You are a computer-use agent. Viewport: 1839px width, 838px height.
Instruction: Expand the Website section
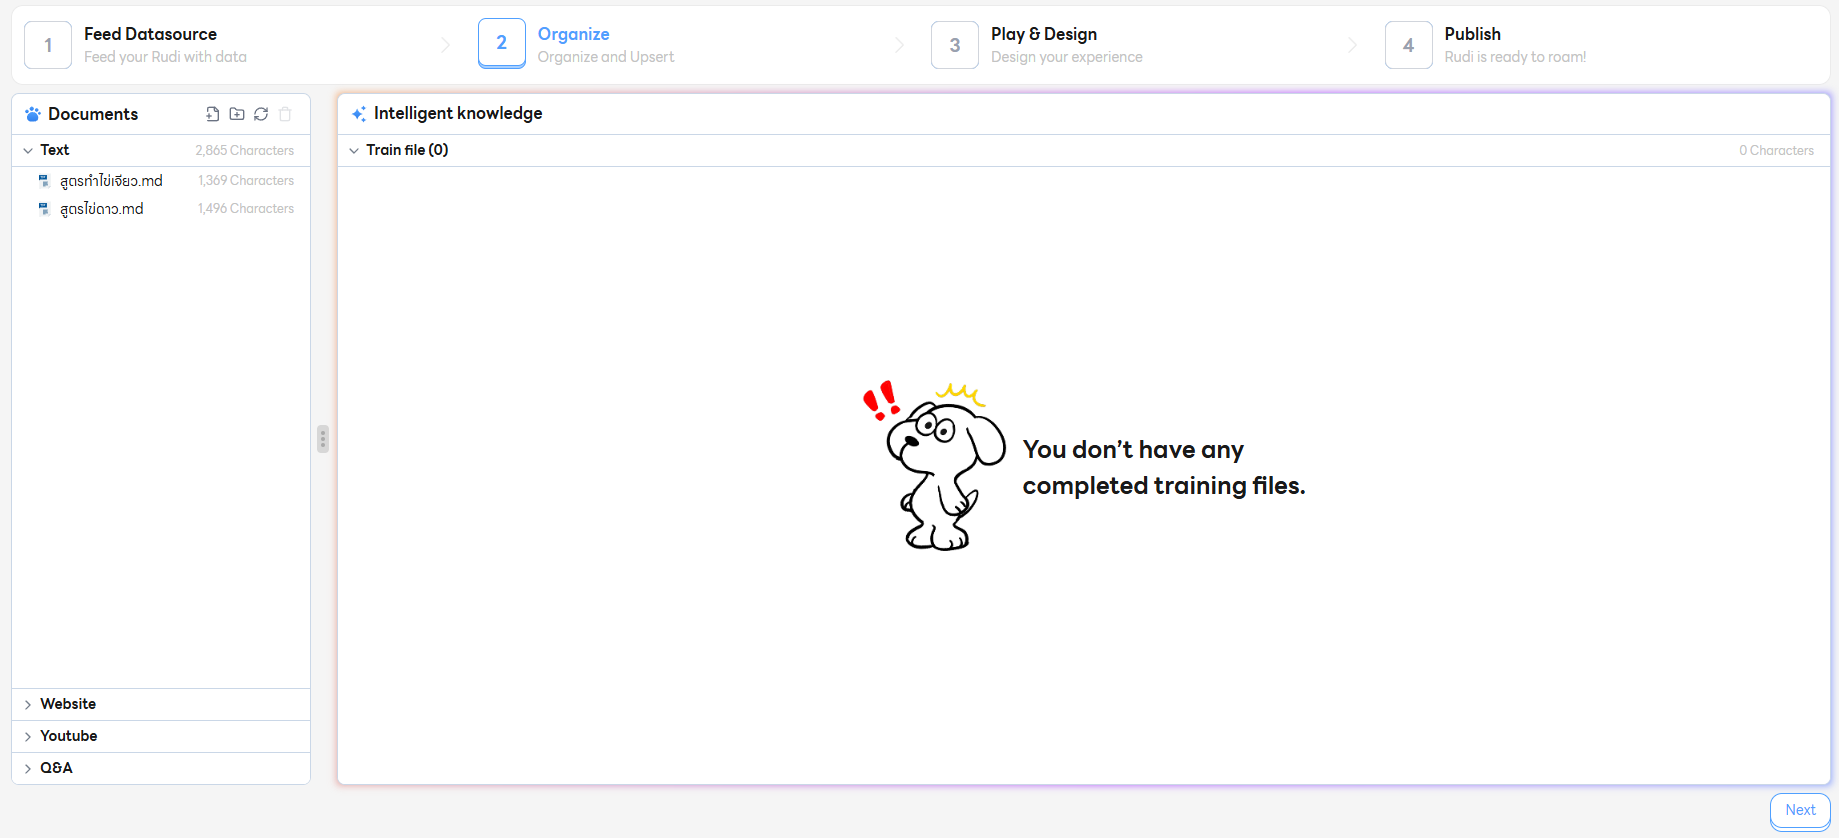(x=28, y=704)
